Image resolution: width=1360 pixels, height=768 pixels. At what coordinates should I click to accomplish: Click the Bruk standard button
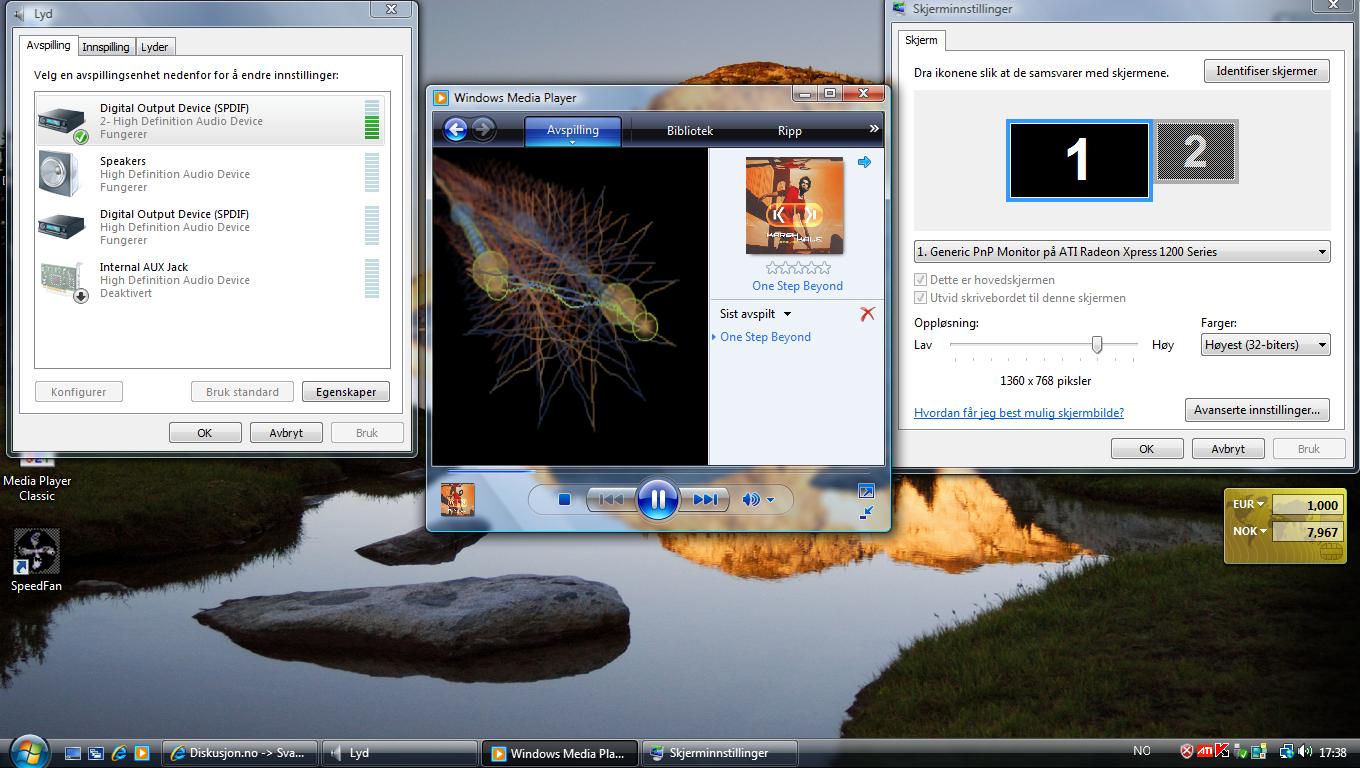(242, 392)
